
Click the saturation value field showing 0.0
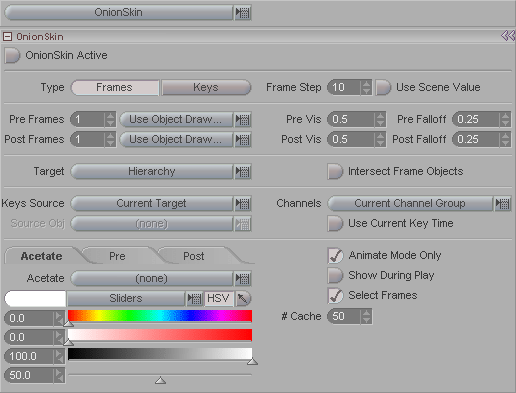[x=29, y=337]
